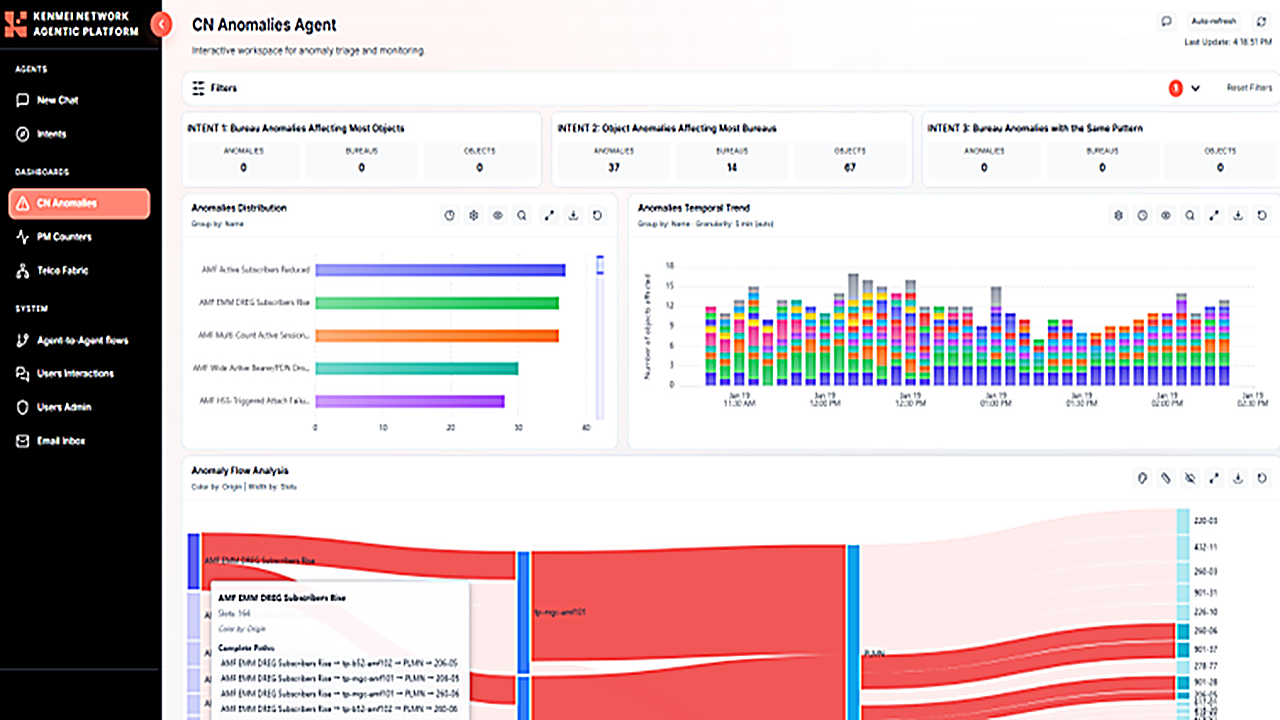This screenshot has height=720, width=1280.
Task: Click AMF EMM DREG Subscribers Rise green bar
Action: [x=437, y=303]
